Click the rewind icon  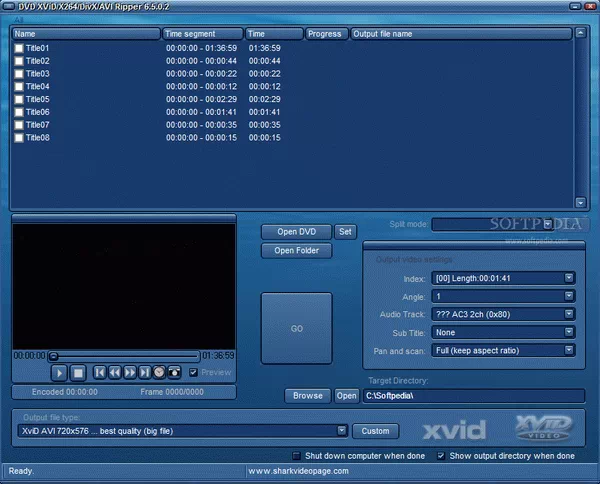(x=115, y=372)
